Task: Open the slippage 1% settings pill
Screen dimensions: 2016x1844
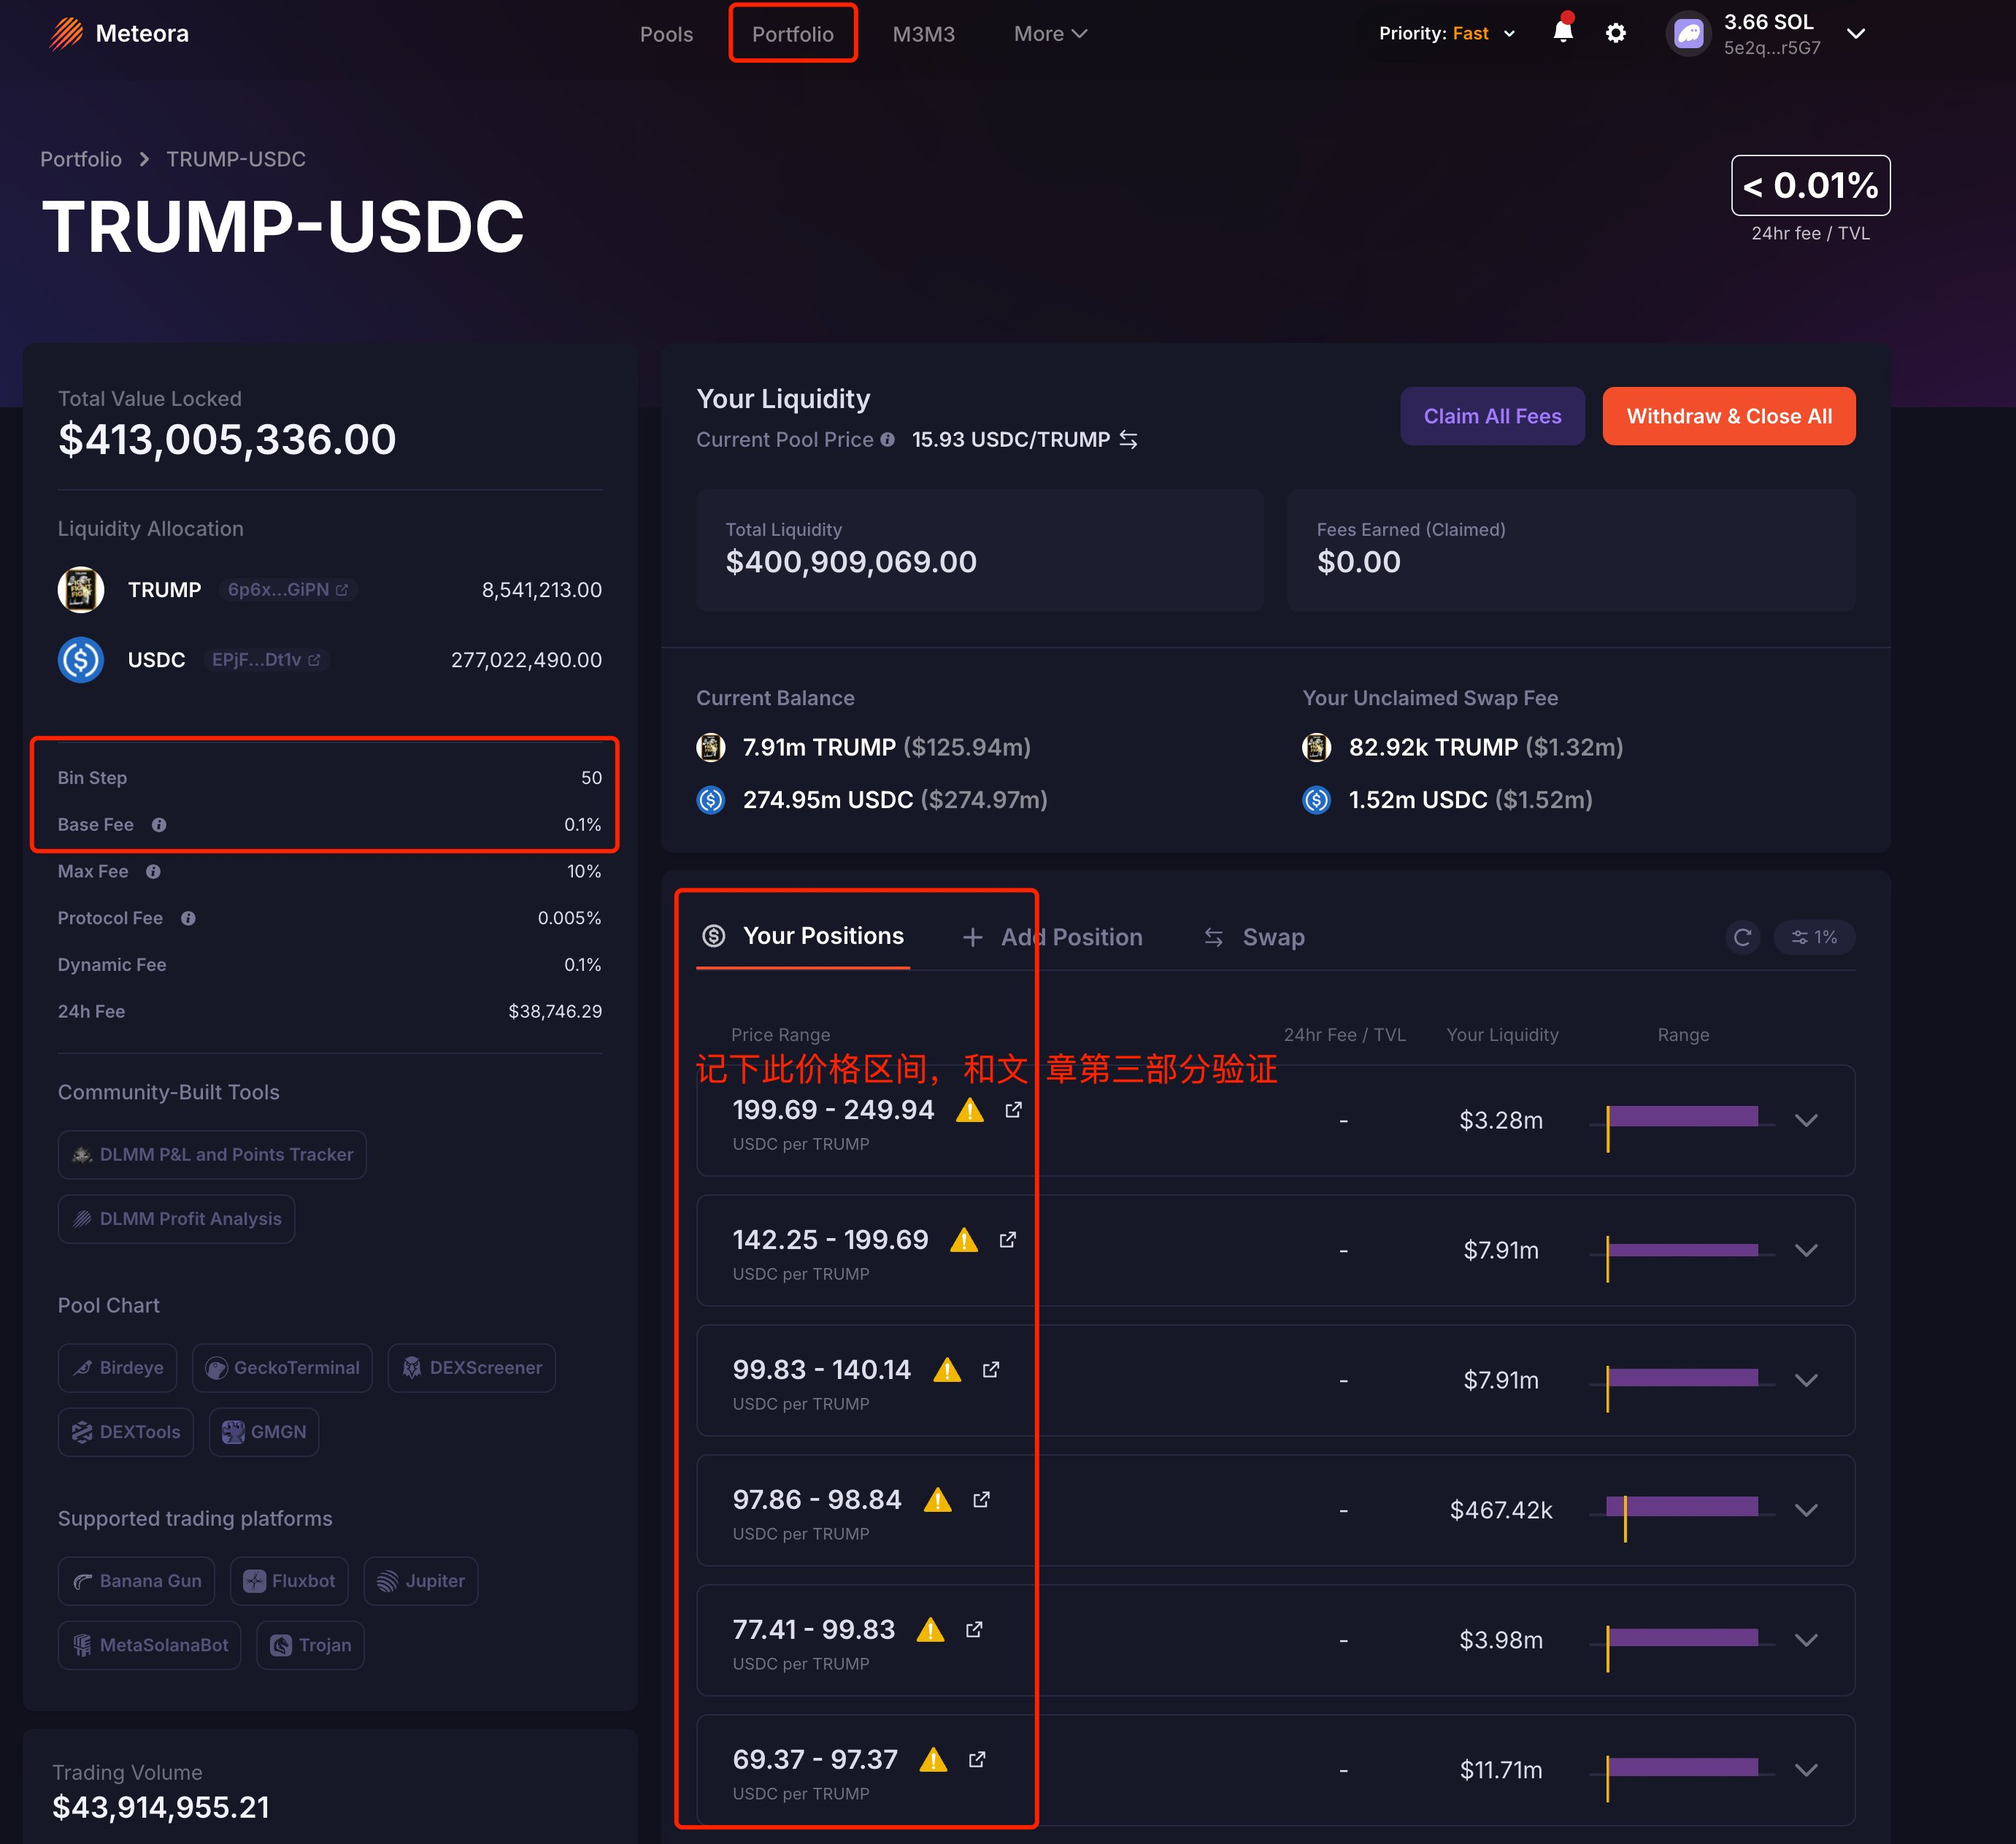Action: point(1814,937)
